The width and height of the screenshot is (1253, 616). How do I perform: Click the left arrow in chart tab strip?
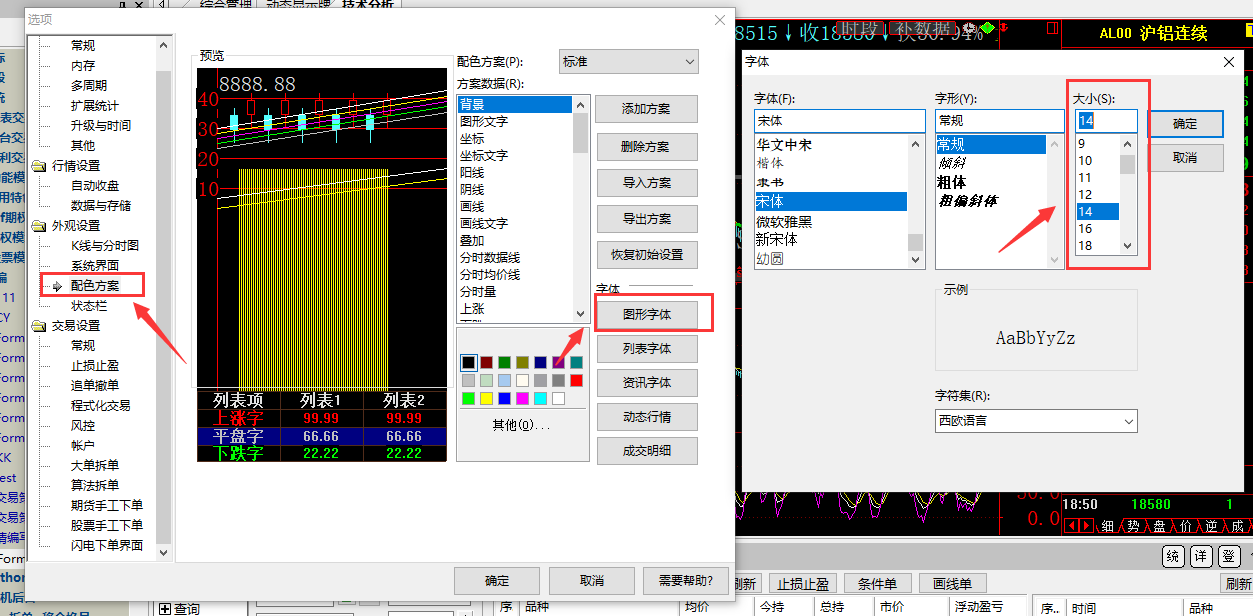coord(1071,525)
